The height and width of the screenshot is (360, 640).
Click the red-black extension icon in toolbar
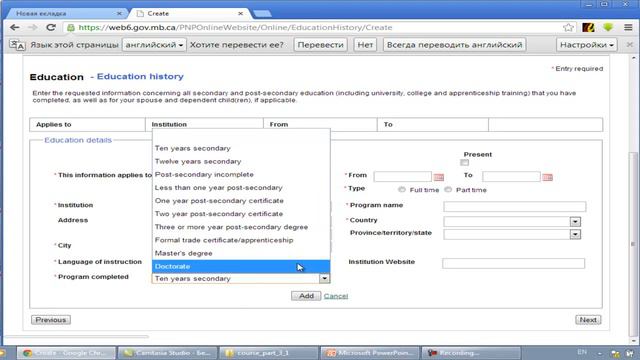pyautogui.click(x=588, y=27)
